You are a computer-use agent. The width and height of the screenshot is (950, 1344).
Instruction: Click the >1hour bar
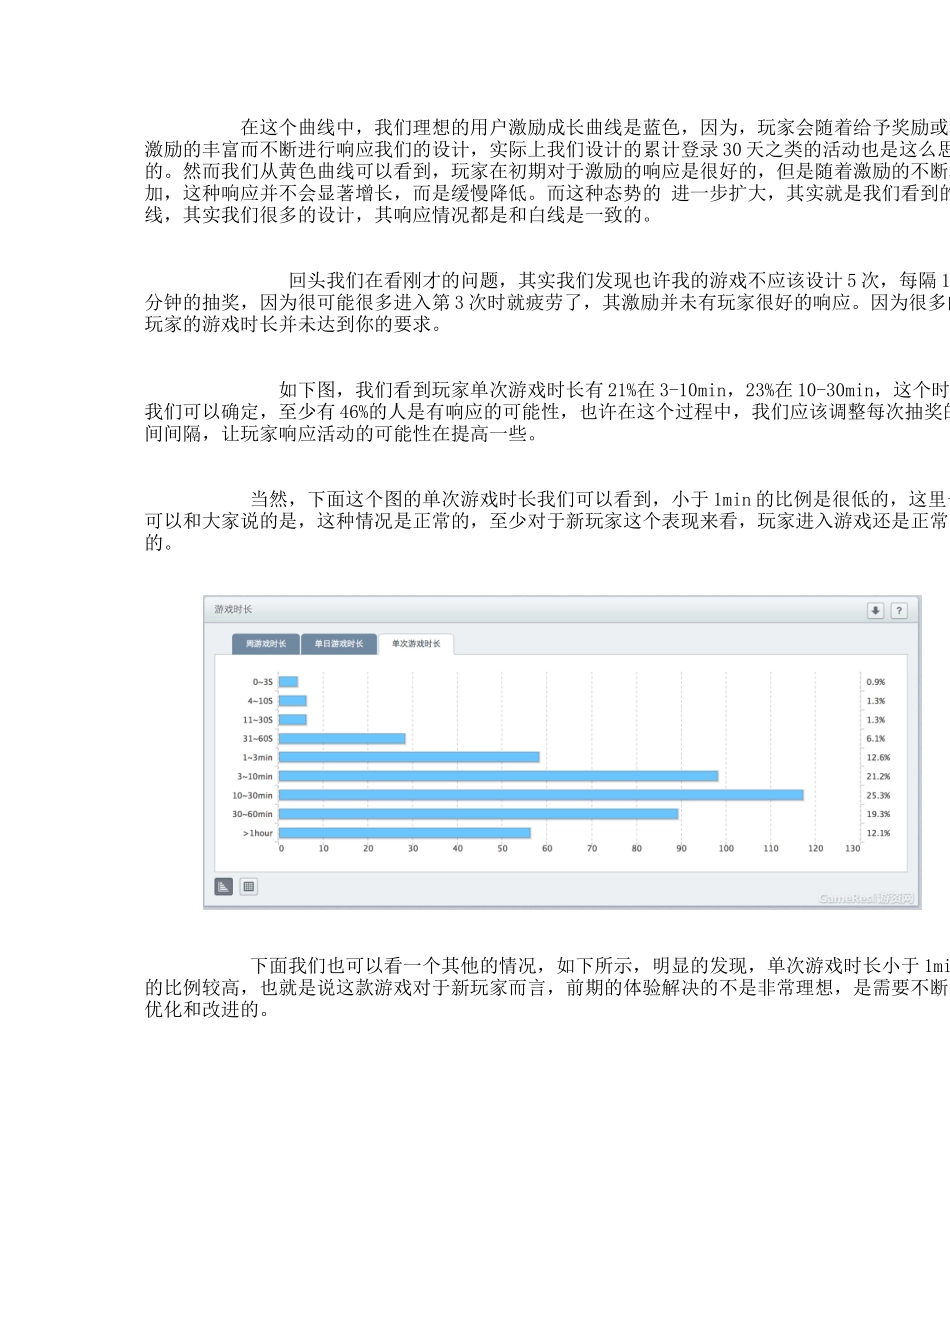click(x=405, y=833)
